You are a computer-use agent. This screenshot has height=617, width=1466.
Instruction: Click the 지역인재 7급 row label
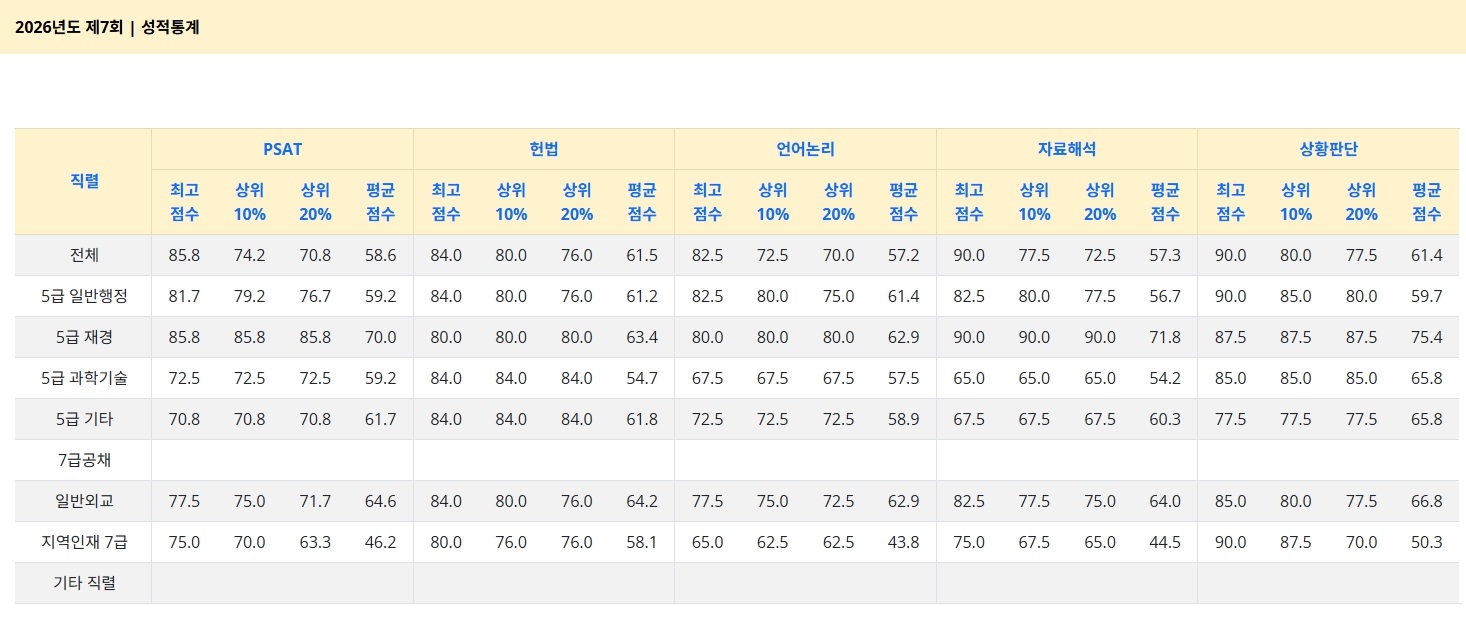coord(84,542)
